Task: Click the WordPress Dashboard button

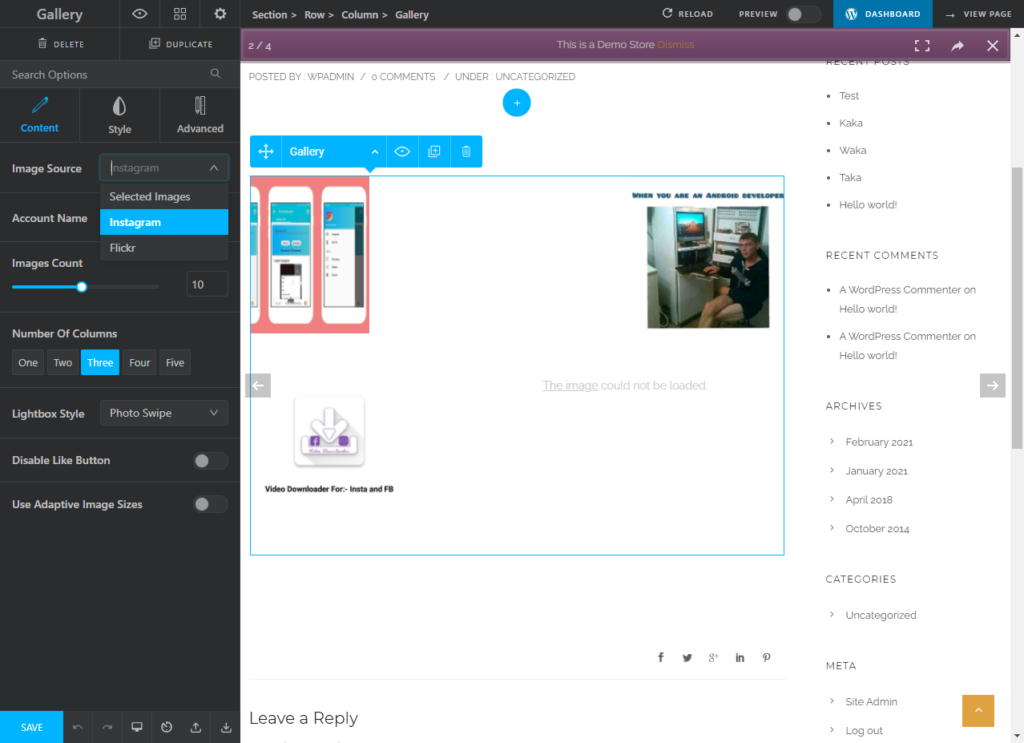Action: click(883, 14)
